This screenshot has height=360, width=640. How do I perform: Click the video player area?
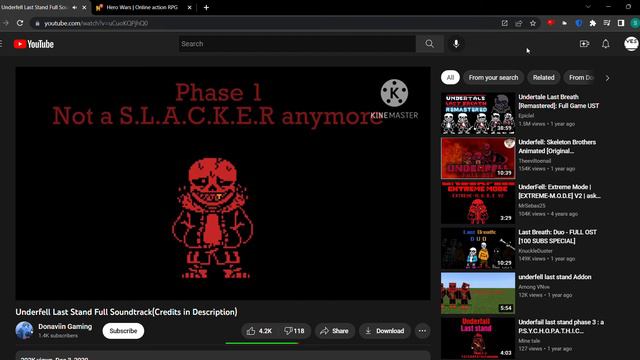tap(223, 183)
